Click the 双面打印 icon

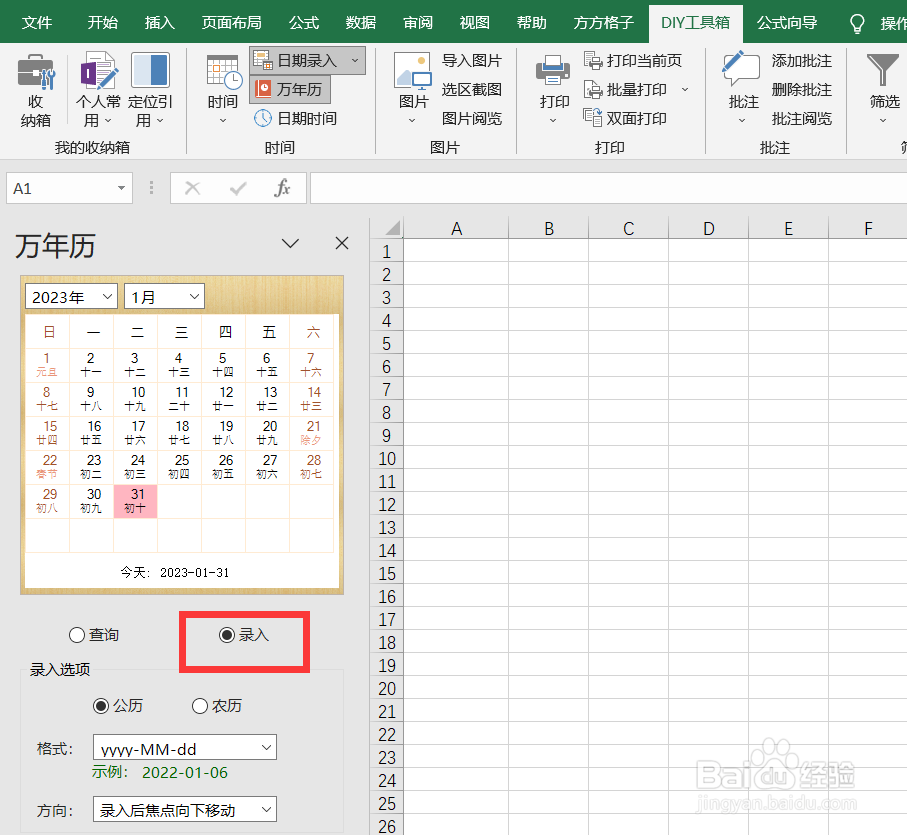pos(593,118)
